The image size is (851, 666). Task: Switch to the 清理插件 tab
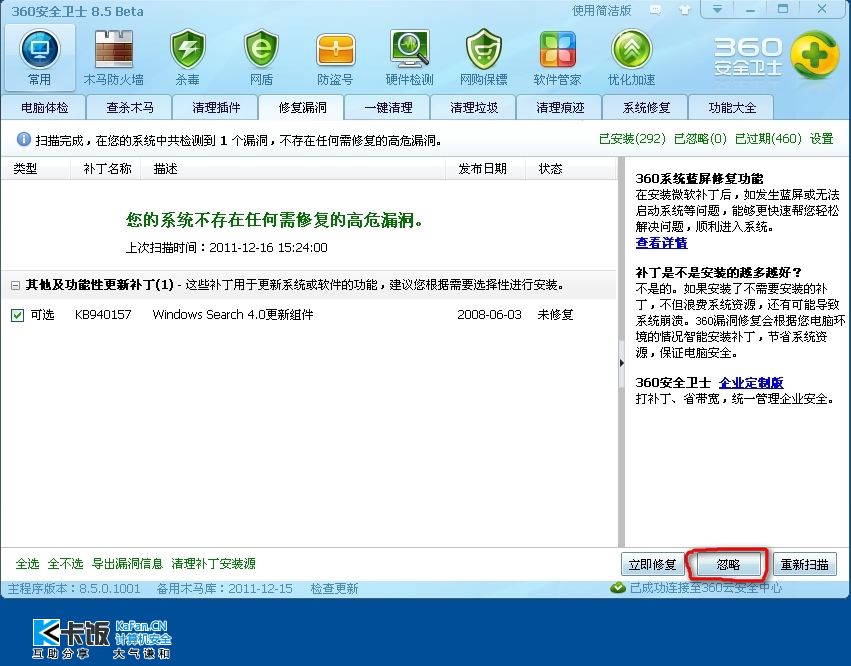pyautogui.click(x=214, y=108)
